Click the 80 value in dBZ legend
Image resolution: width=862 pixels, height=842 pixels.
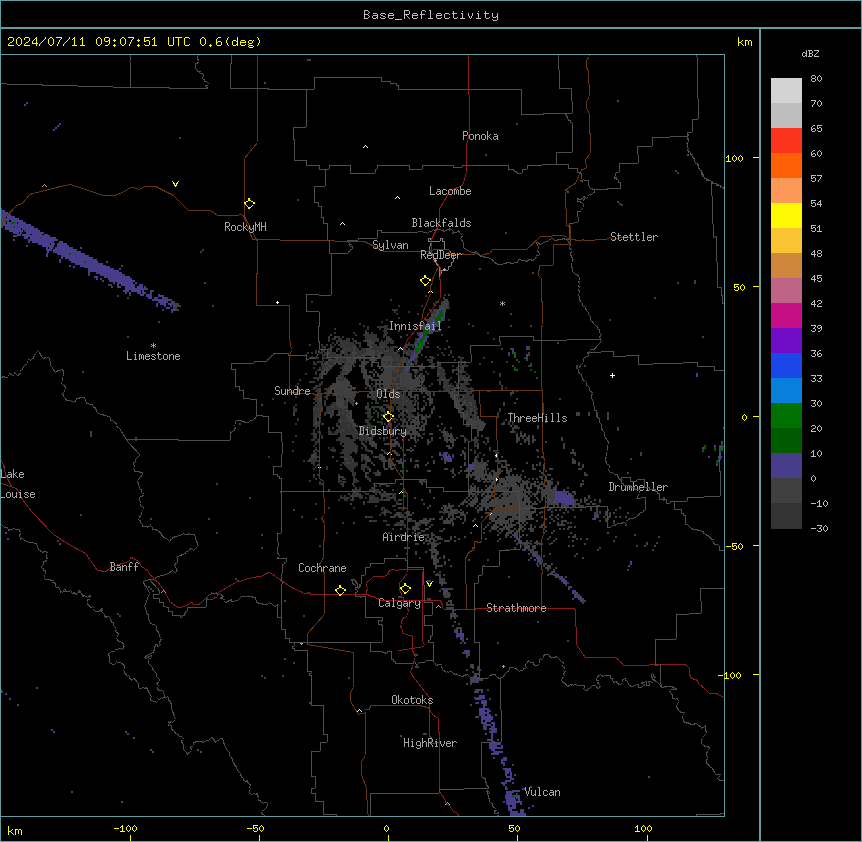pos(816,79)
